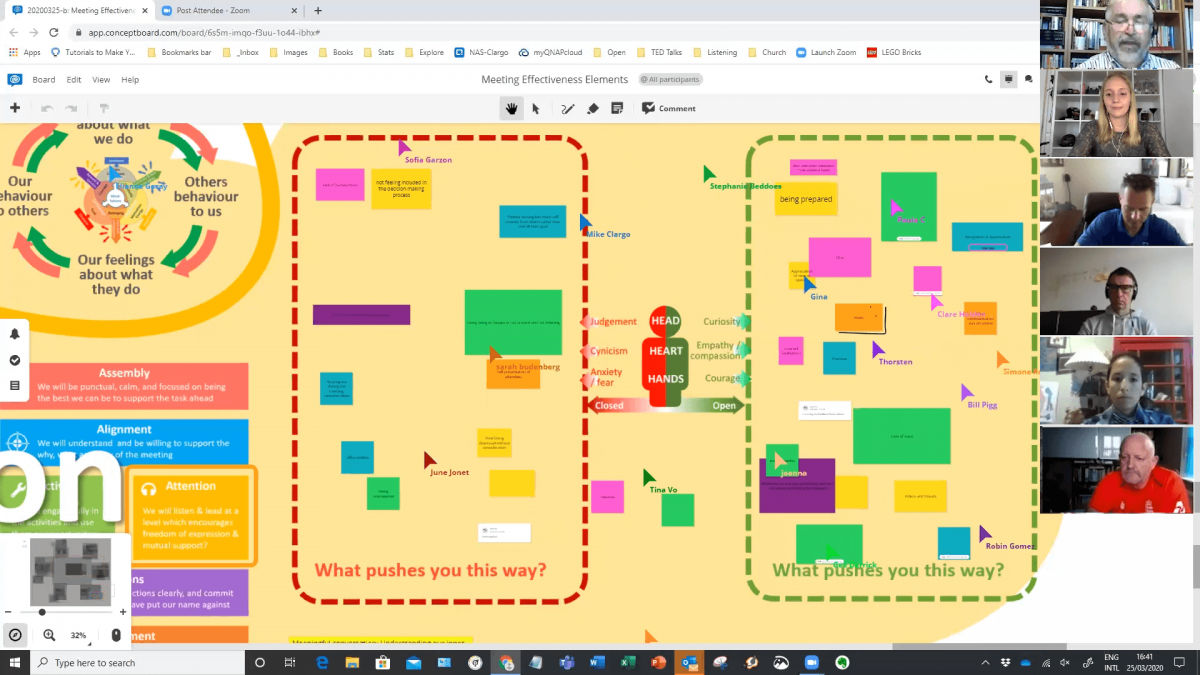Add a comment with Comment tool
Image resolution: width=1200 pixels, height=675 pixels.
(669, 108)
